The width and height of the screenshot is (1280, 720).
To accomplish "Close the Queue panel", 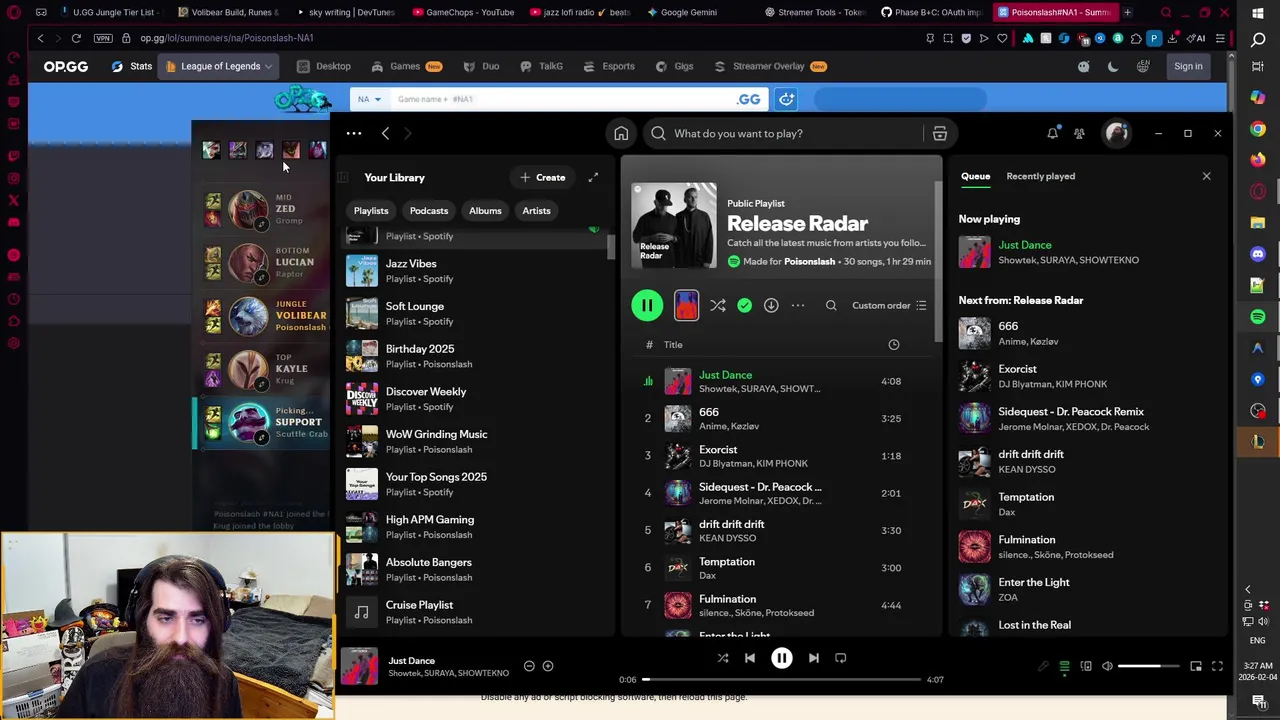I will point(1206,176).
